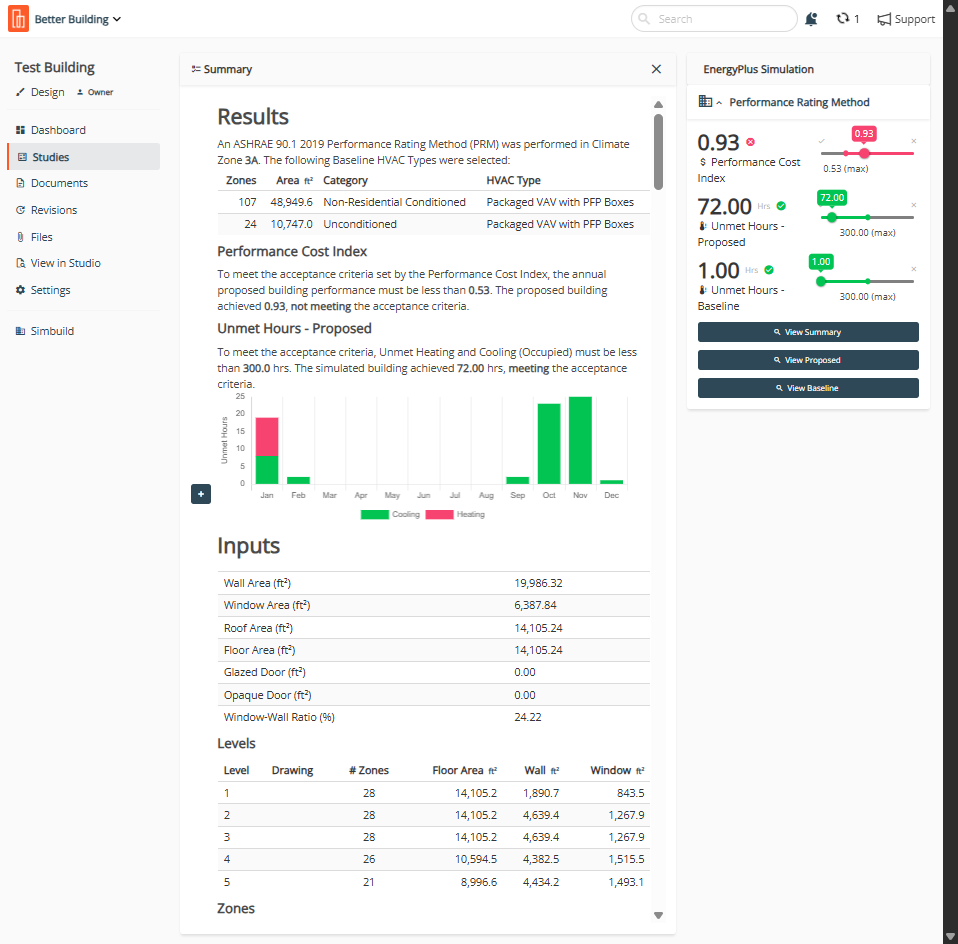Click the Revisions history icon
The height and width of the screenshot is (944, 958).
20,210
